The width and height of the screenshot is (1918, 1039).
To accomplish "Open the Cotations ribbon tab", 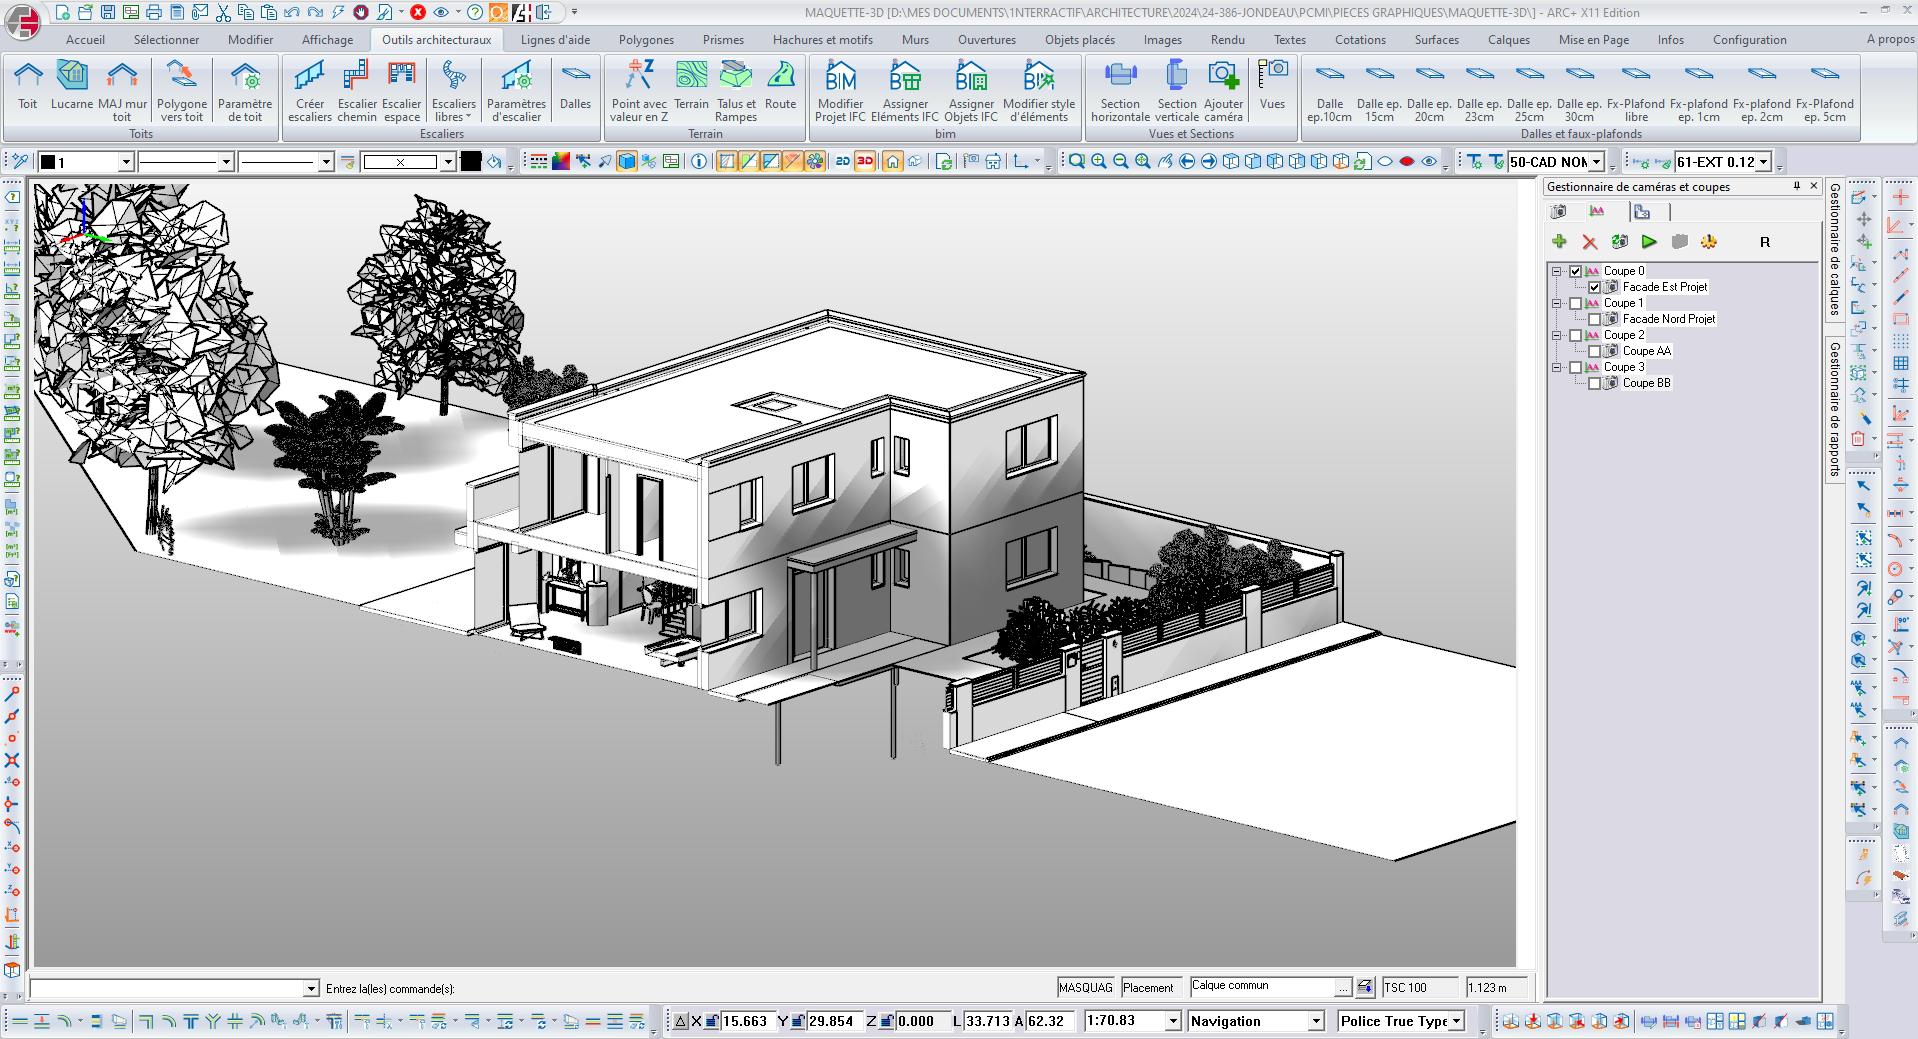I will coord(1360,40).
